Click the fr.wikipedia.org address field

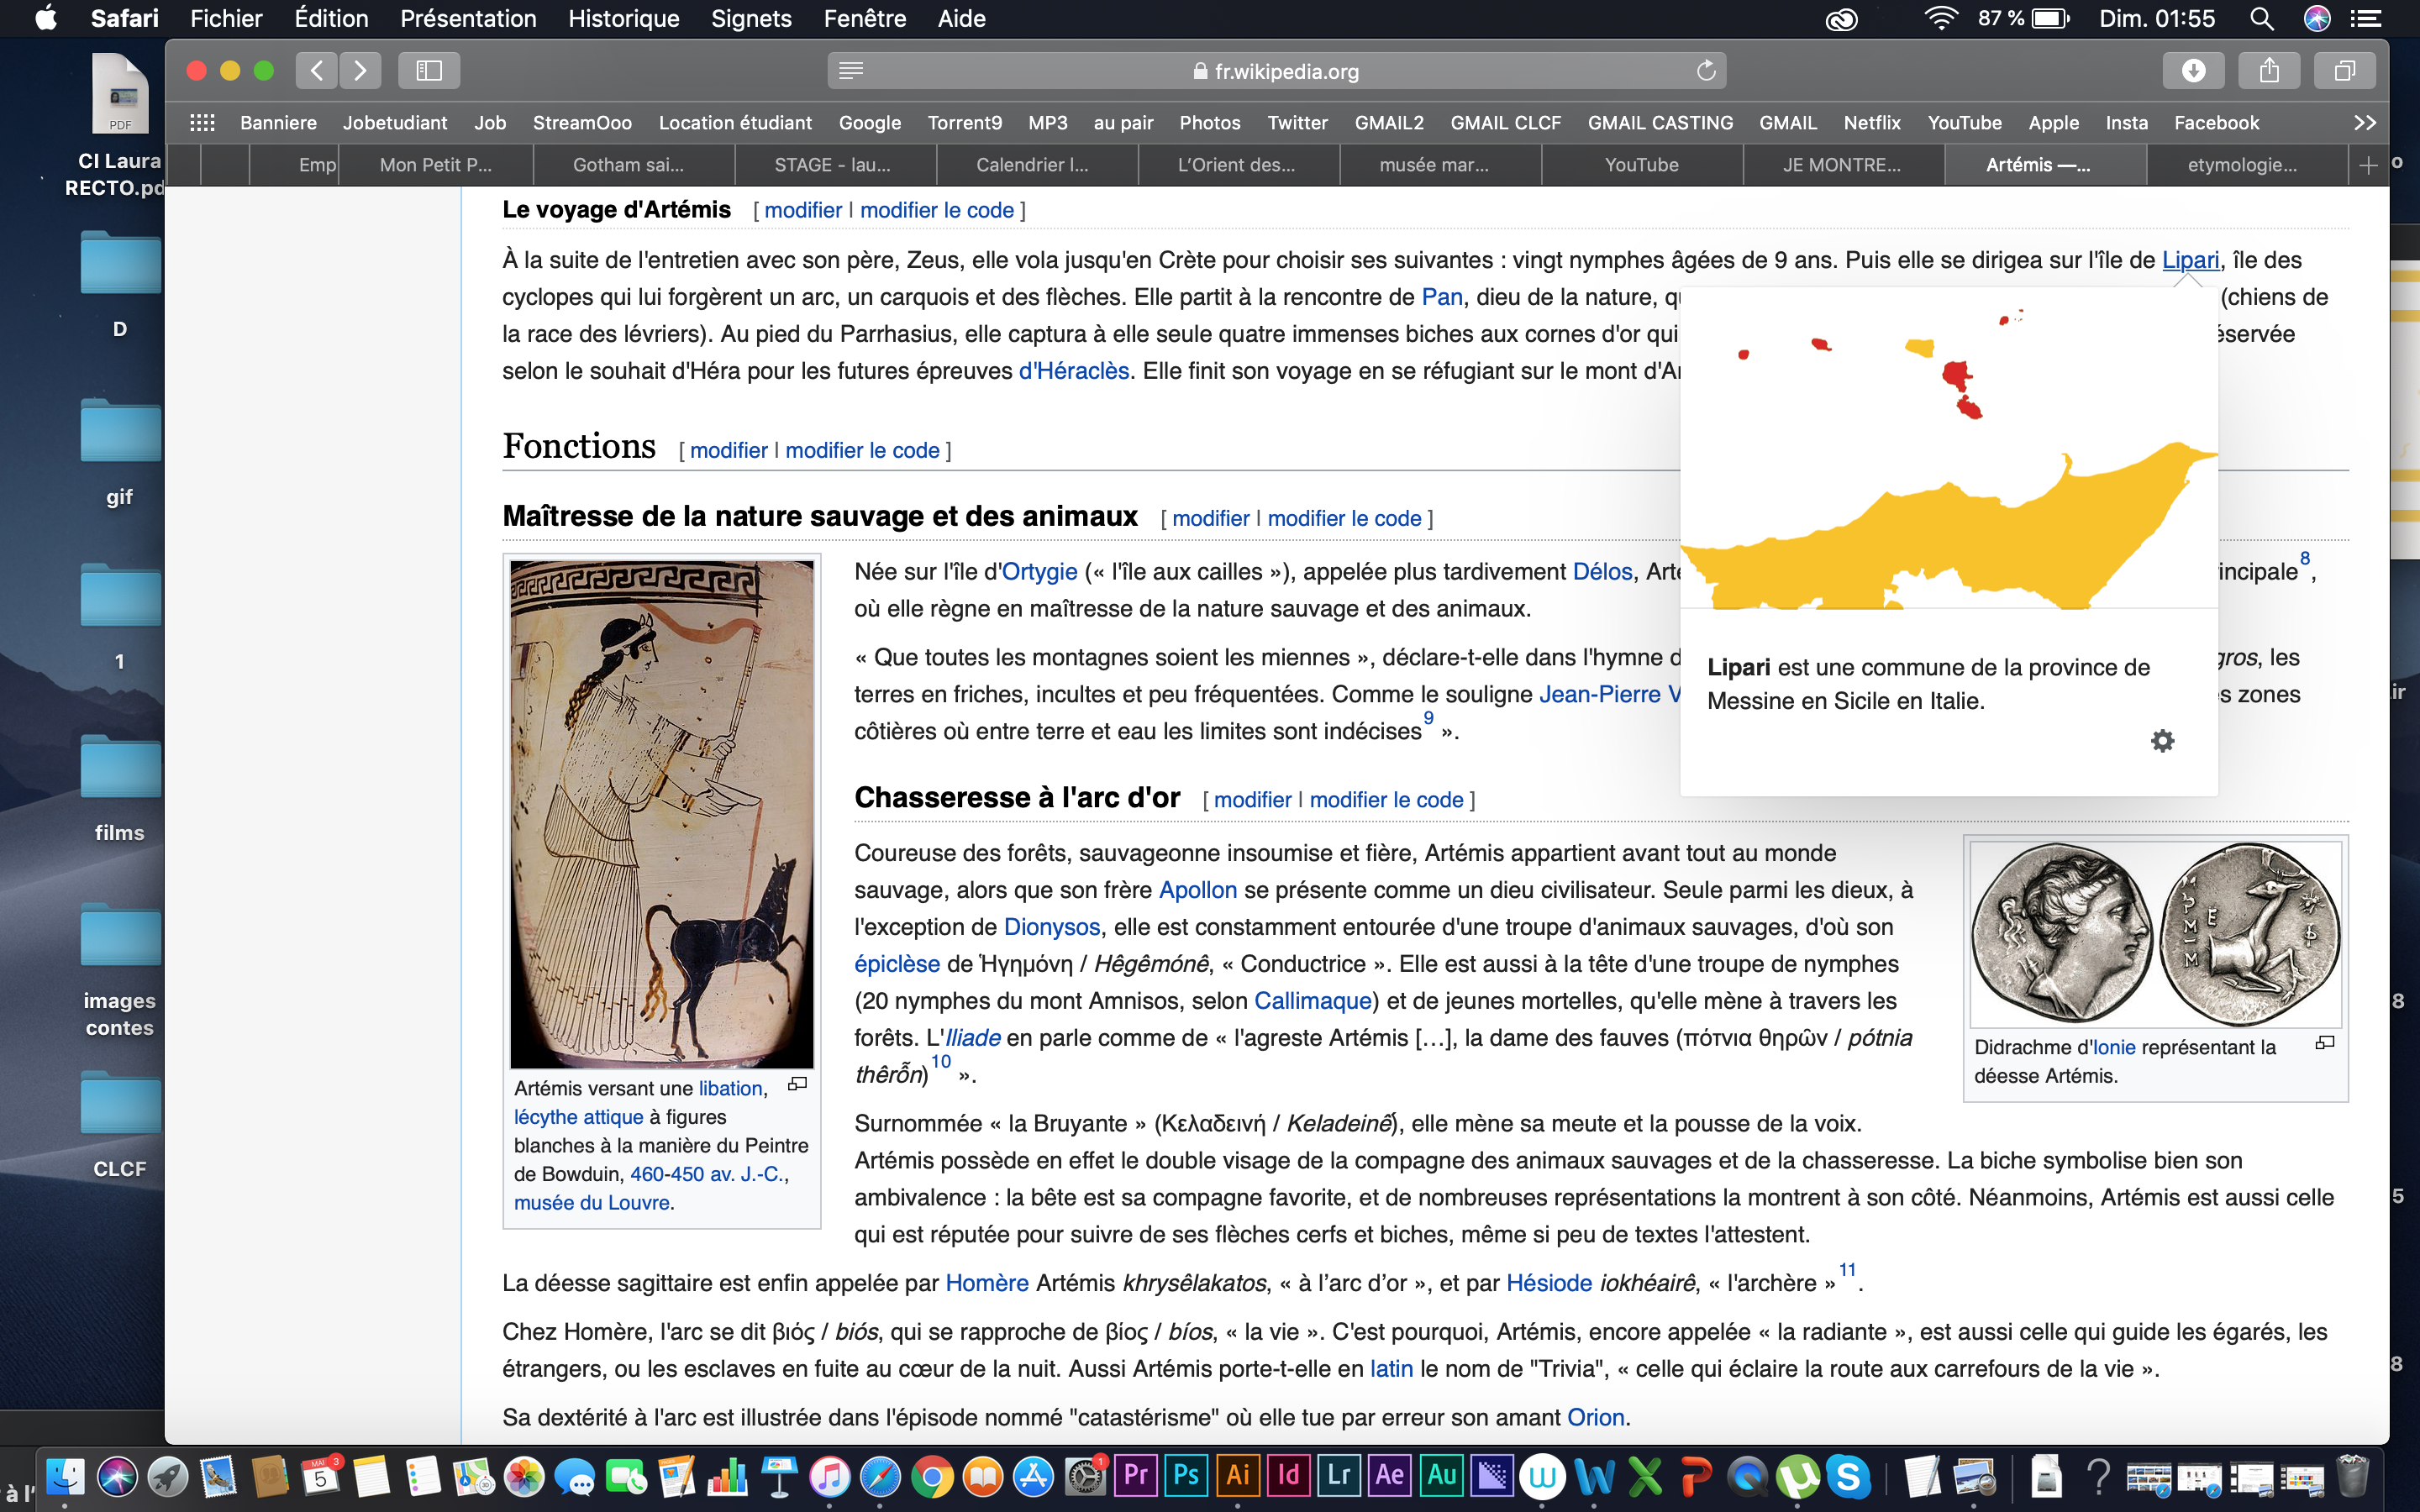click(x=1276, y=70)
